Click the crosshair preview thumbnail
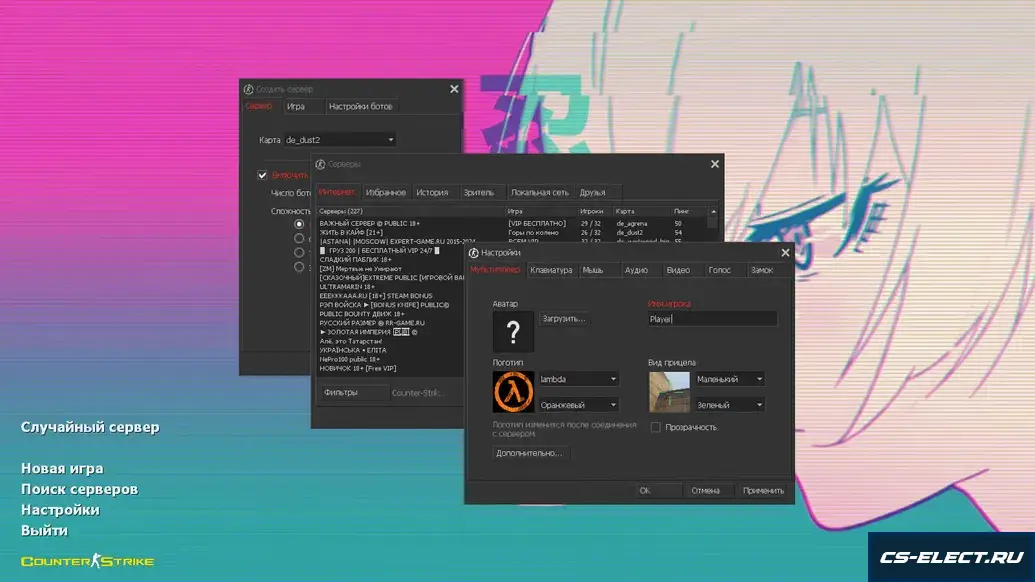The height and width of the screenshot is (582, 1035). (669, 392)
